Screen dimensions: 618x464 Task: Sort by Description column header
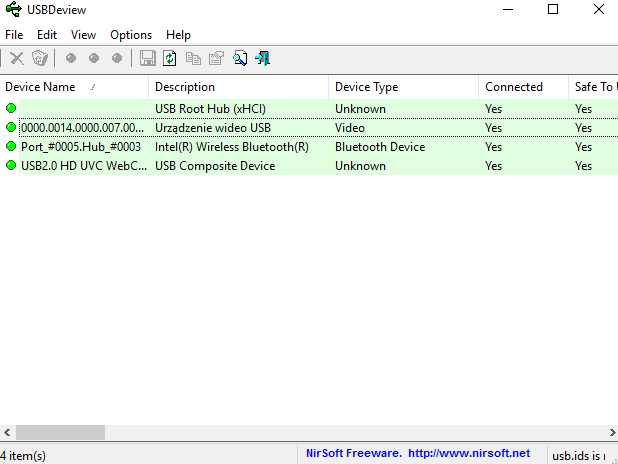(238, 87)
